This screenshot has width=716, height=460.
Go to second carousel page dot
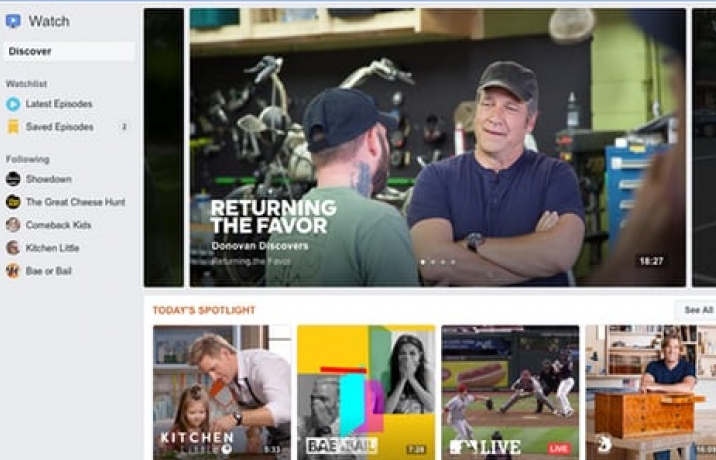point(433,262)
